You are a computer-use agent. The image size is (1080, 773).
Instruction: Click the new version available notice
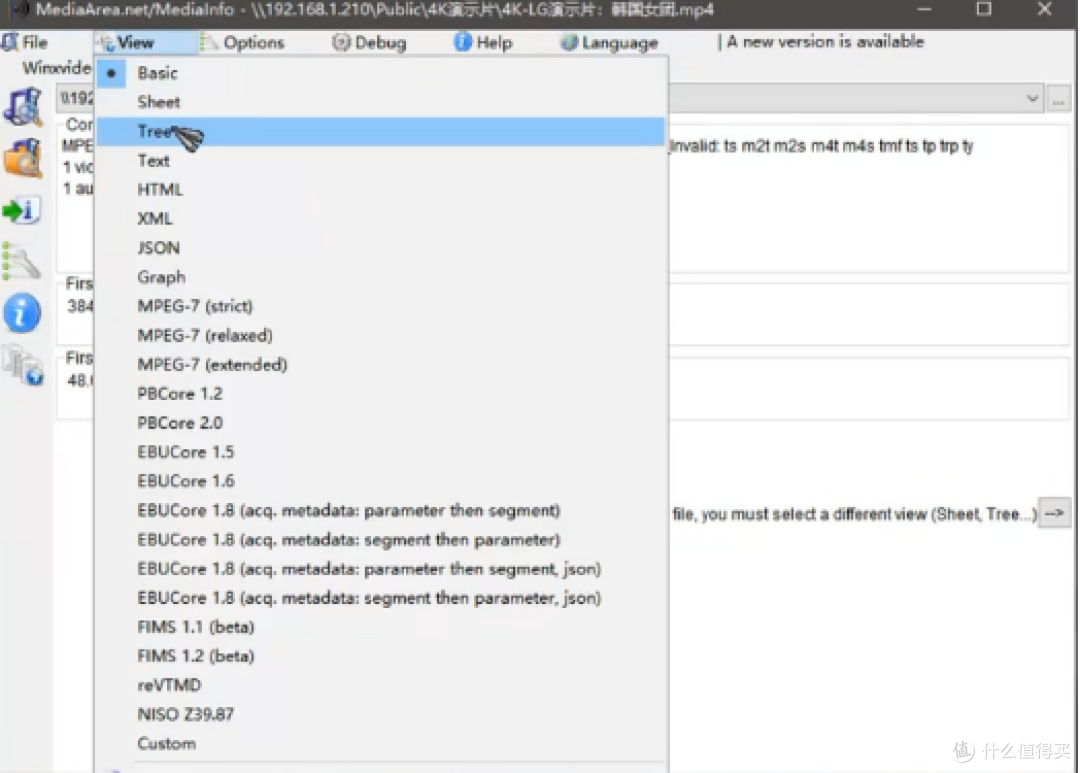(824, 41)
